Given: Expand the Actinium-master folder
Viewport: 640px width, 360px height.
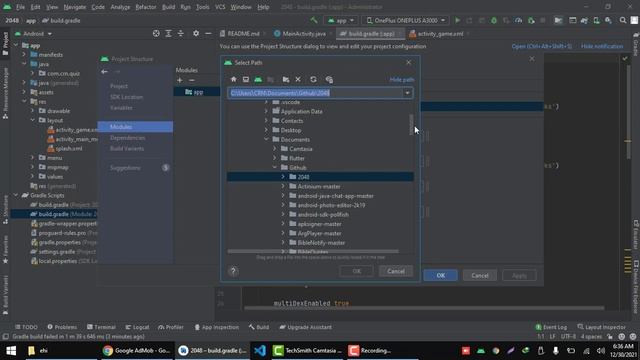Looking at the screenshot, I should 283,186.
